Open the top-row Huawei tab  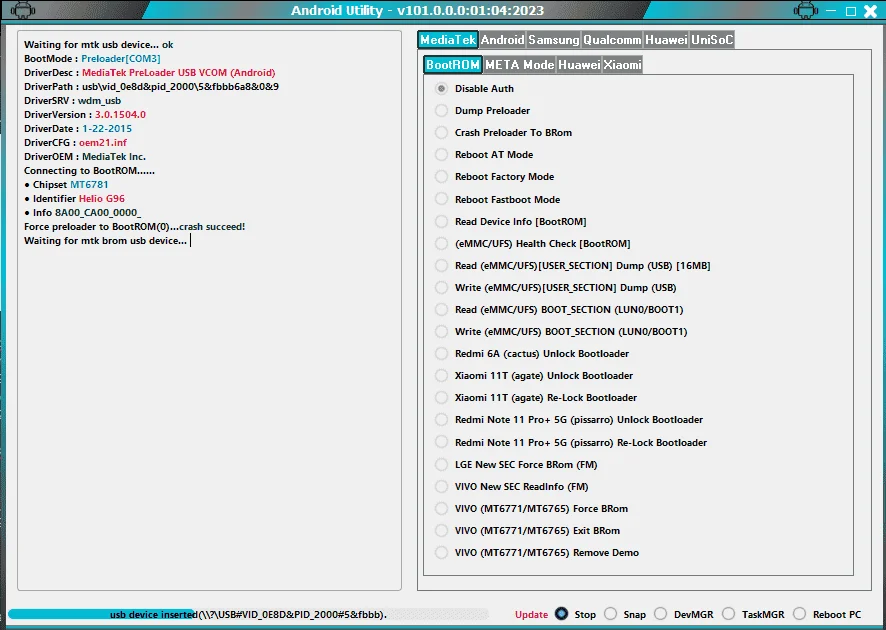coord(666,40)
